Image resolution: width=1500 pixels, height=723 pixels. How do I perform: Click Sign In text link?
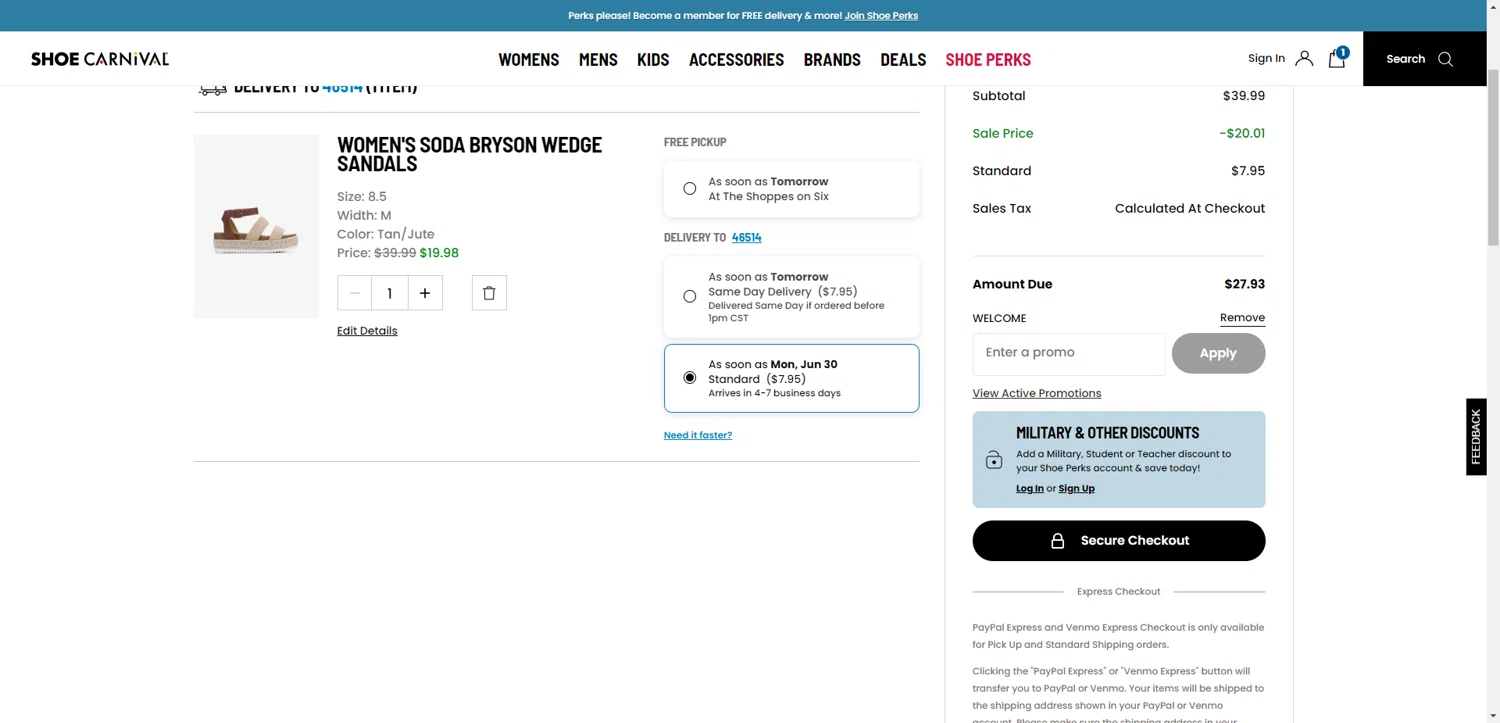1266,59
